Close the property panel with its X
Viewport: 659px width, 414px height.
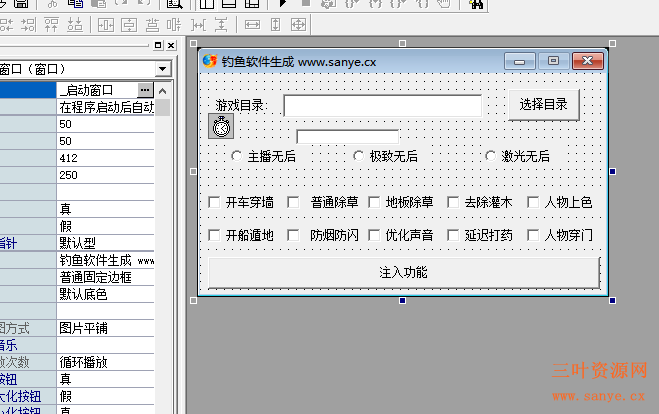[171, 45]
